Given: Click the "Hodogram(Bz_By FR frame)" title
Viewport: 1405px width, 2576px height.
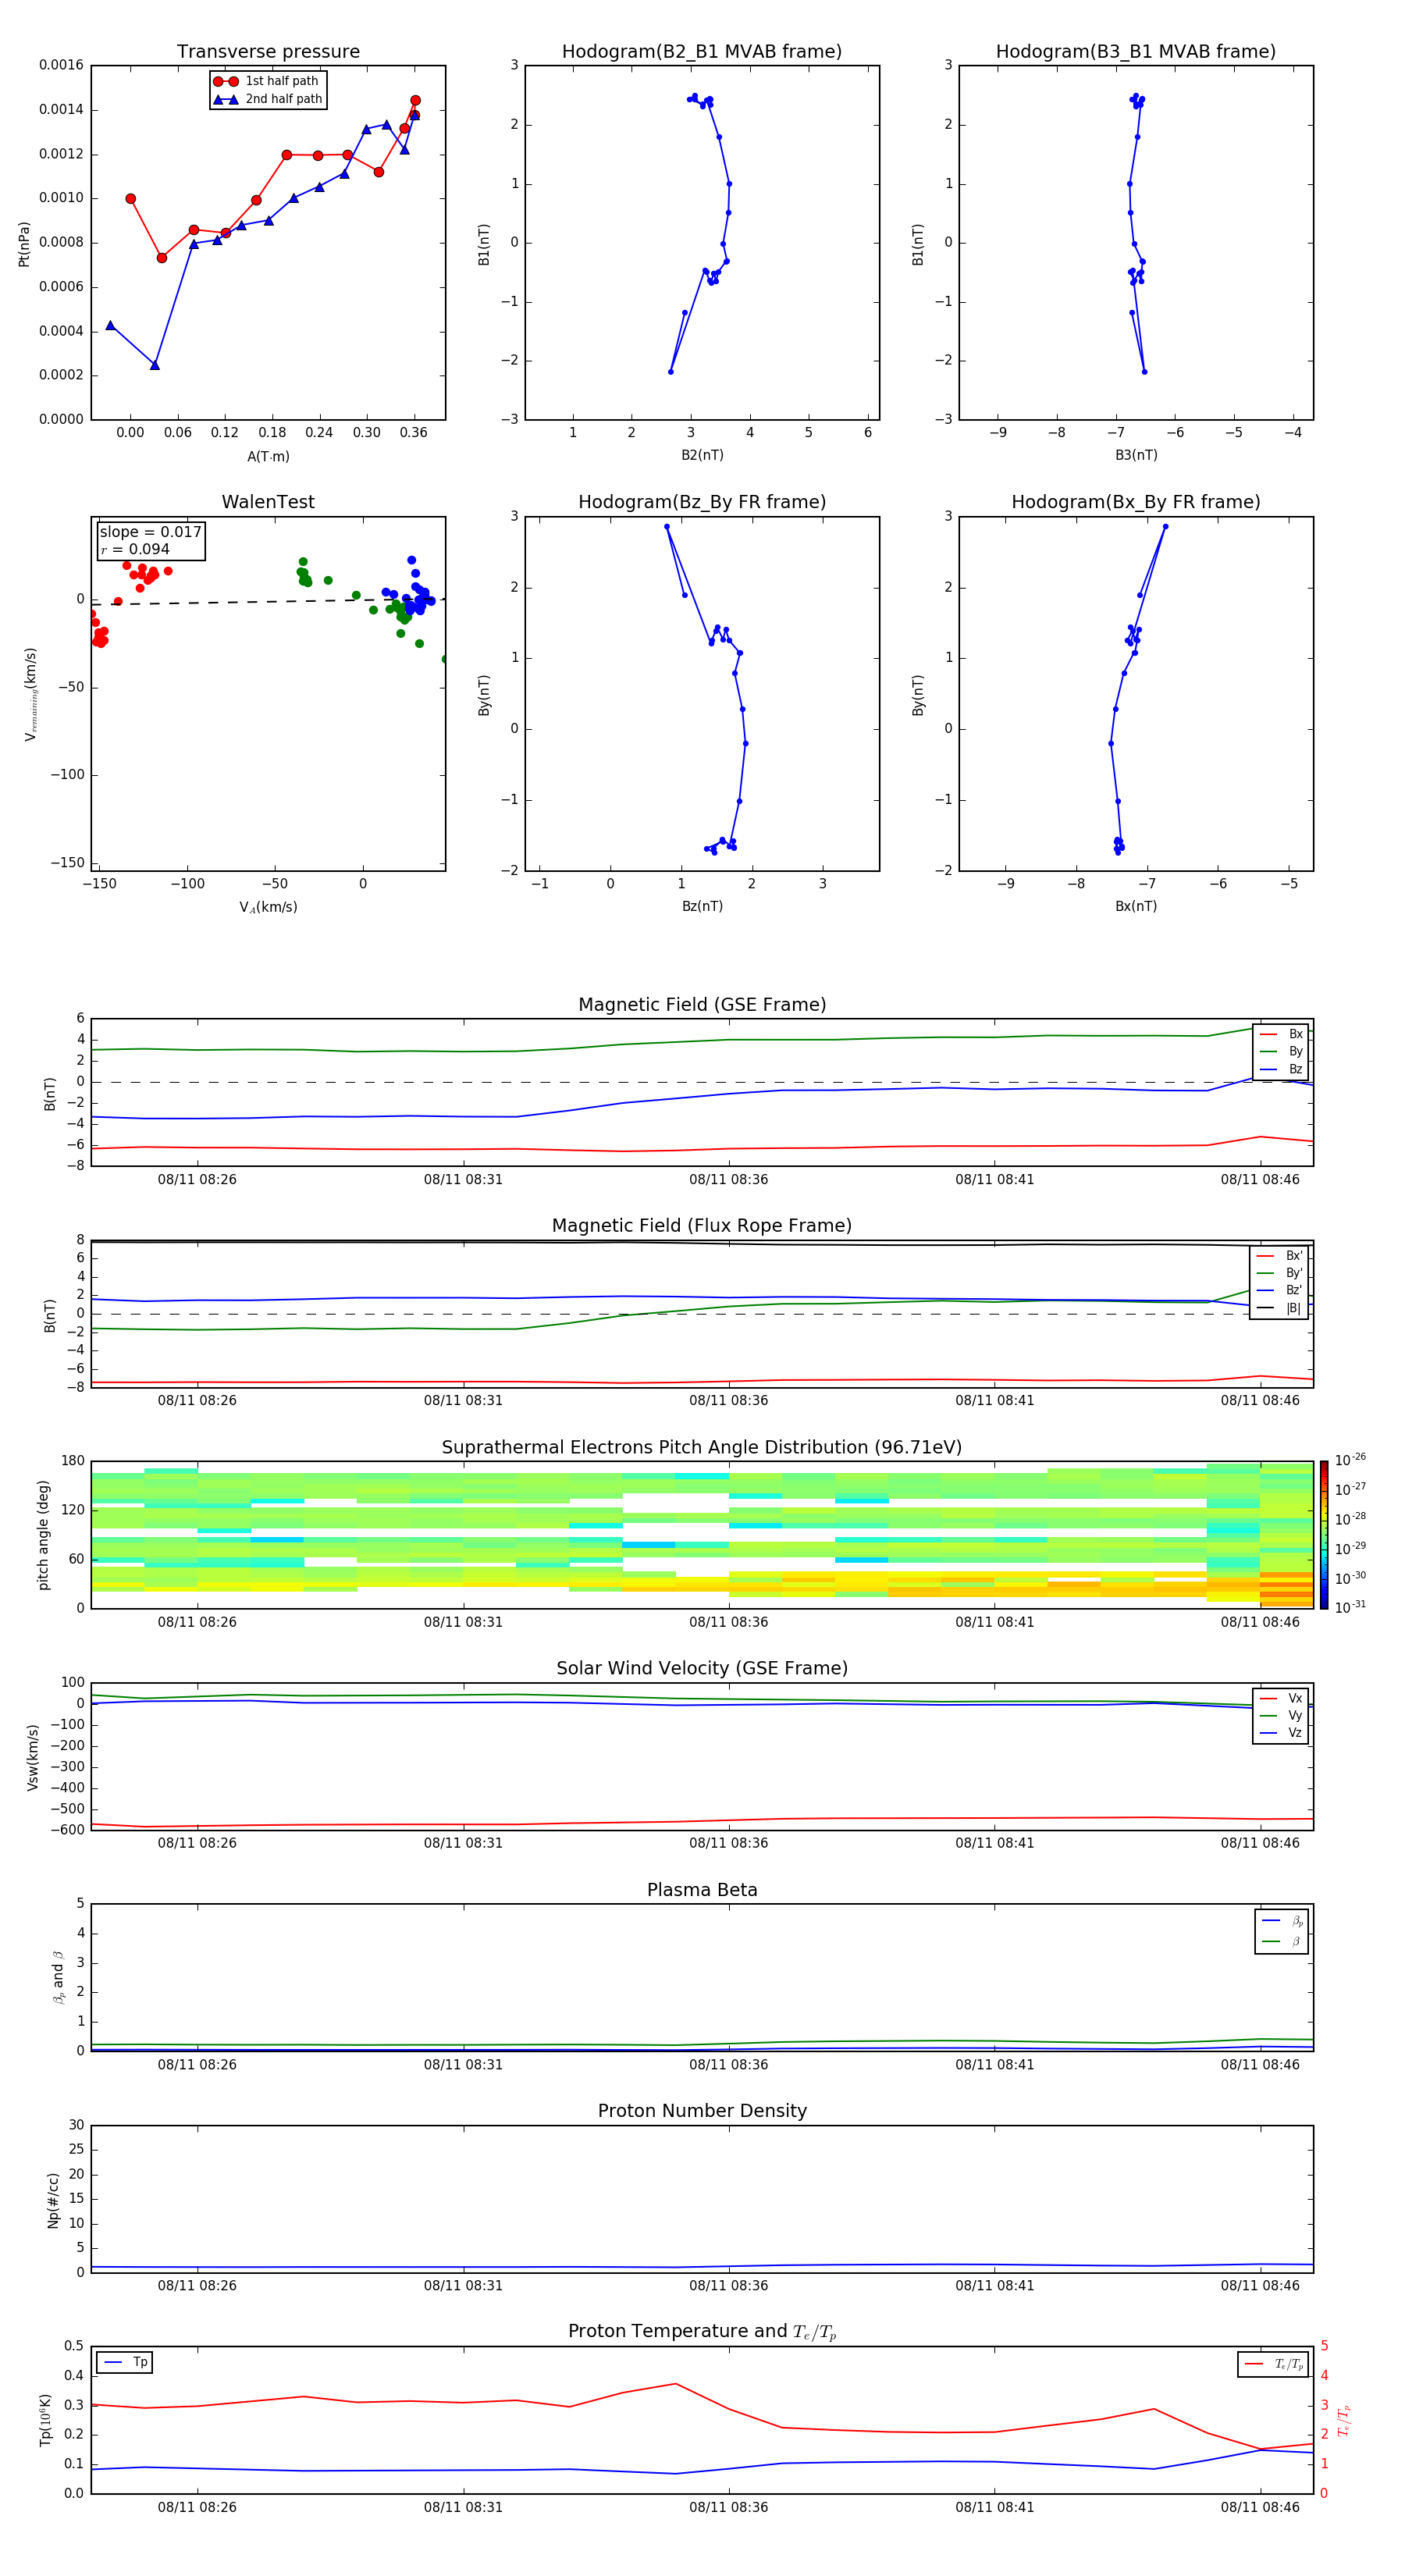Looking at the screenshot, I should pos(702,502).
